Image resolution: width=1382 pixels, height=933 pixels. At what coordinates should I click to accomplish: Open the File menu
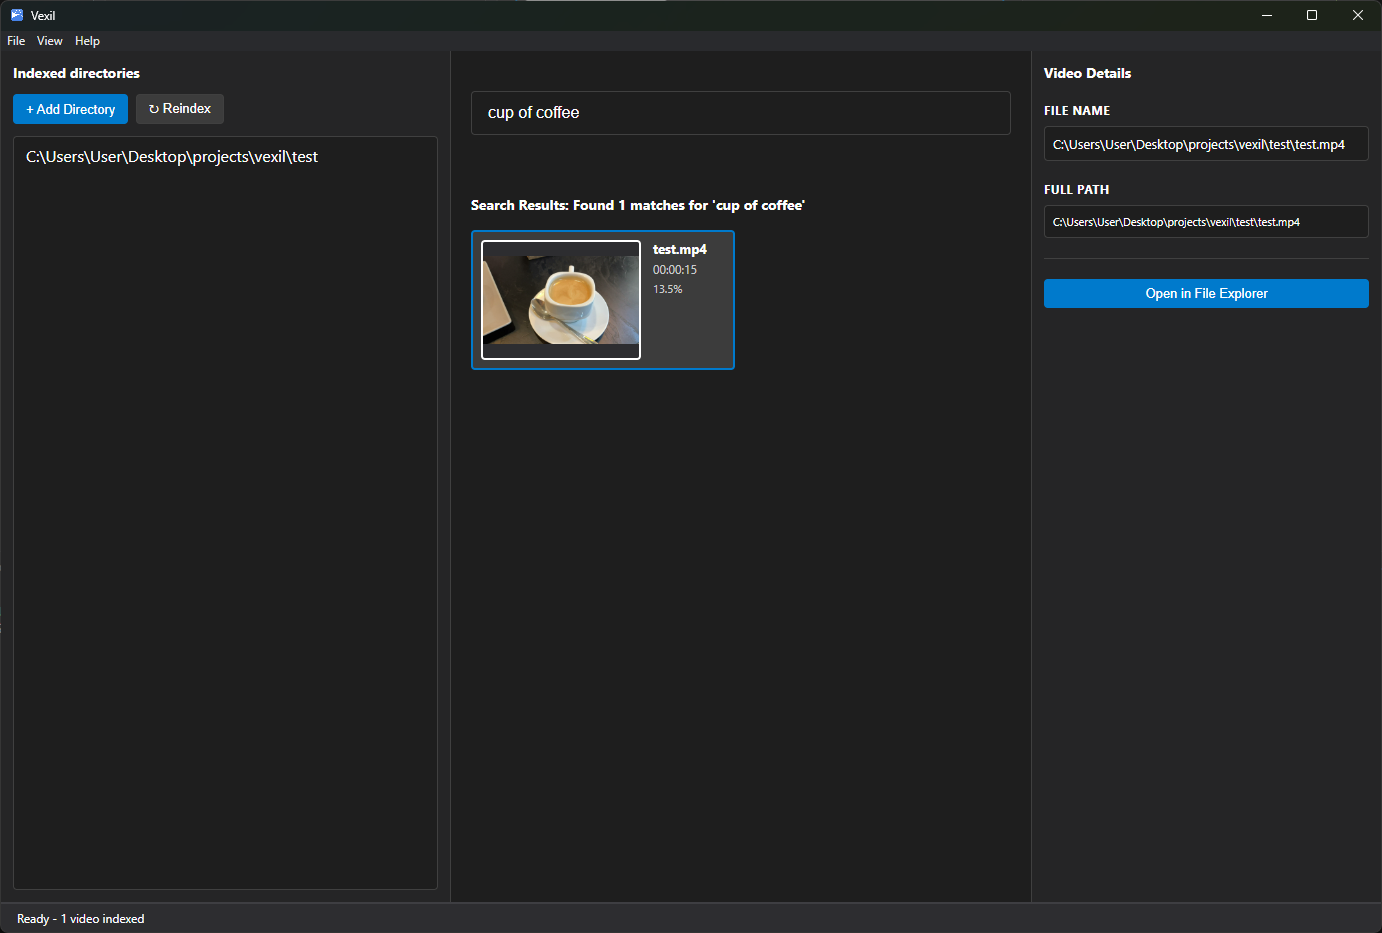coord(16,41)
